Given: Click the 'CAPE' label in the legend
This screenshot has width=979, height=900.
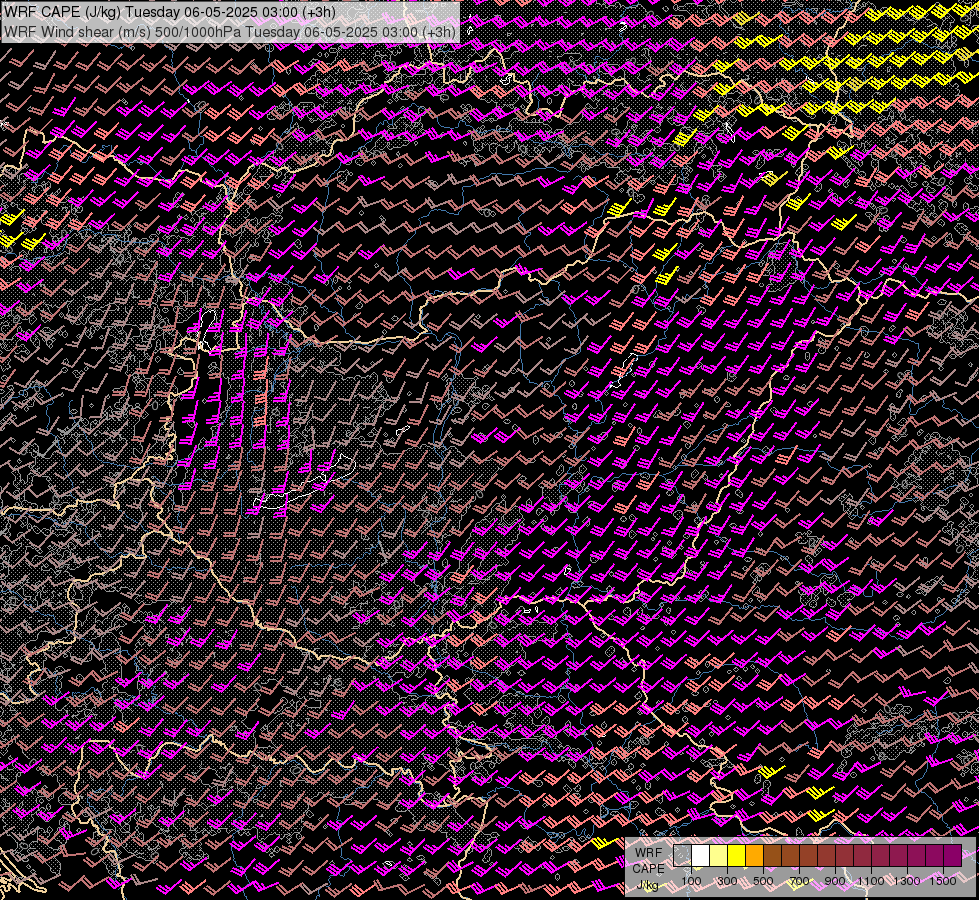Looking at the screenshot, I should click(x=648, y=869).
